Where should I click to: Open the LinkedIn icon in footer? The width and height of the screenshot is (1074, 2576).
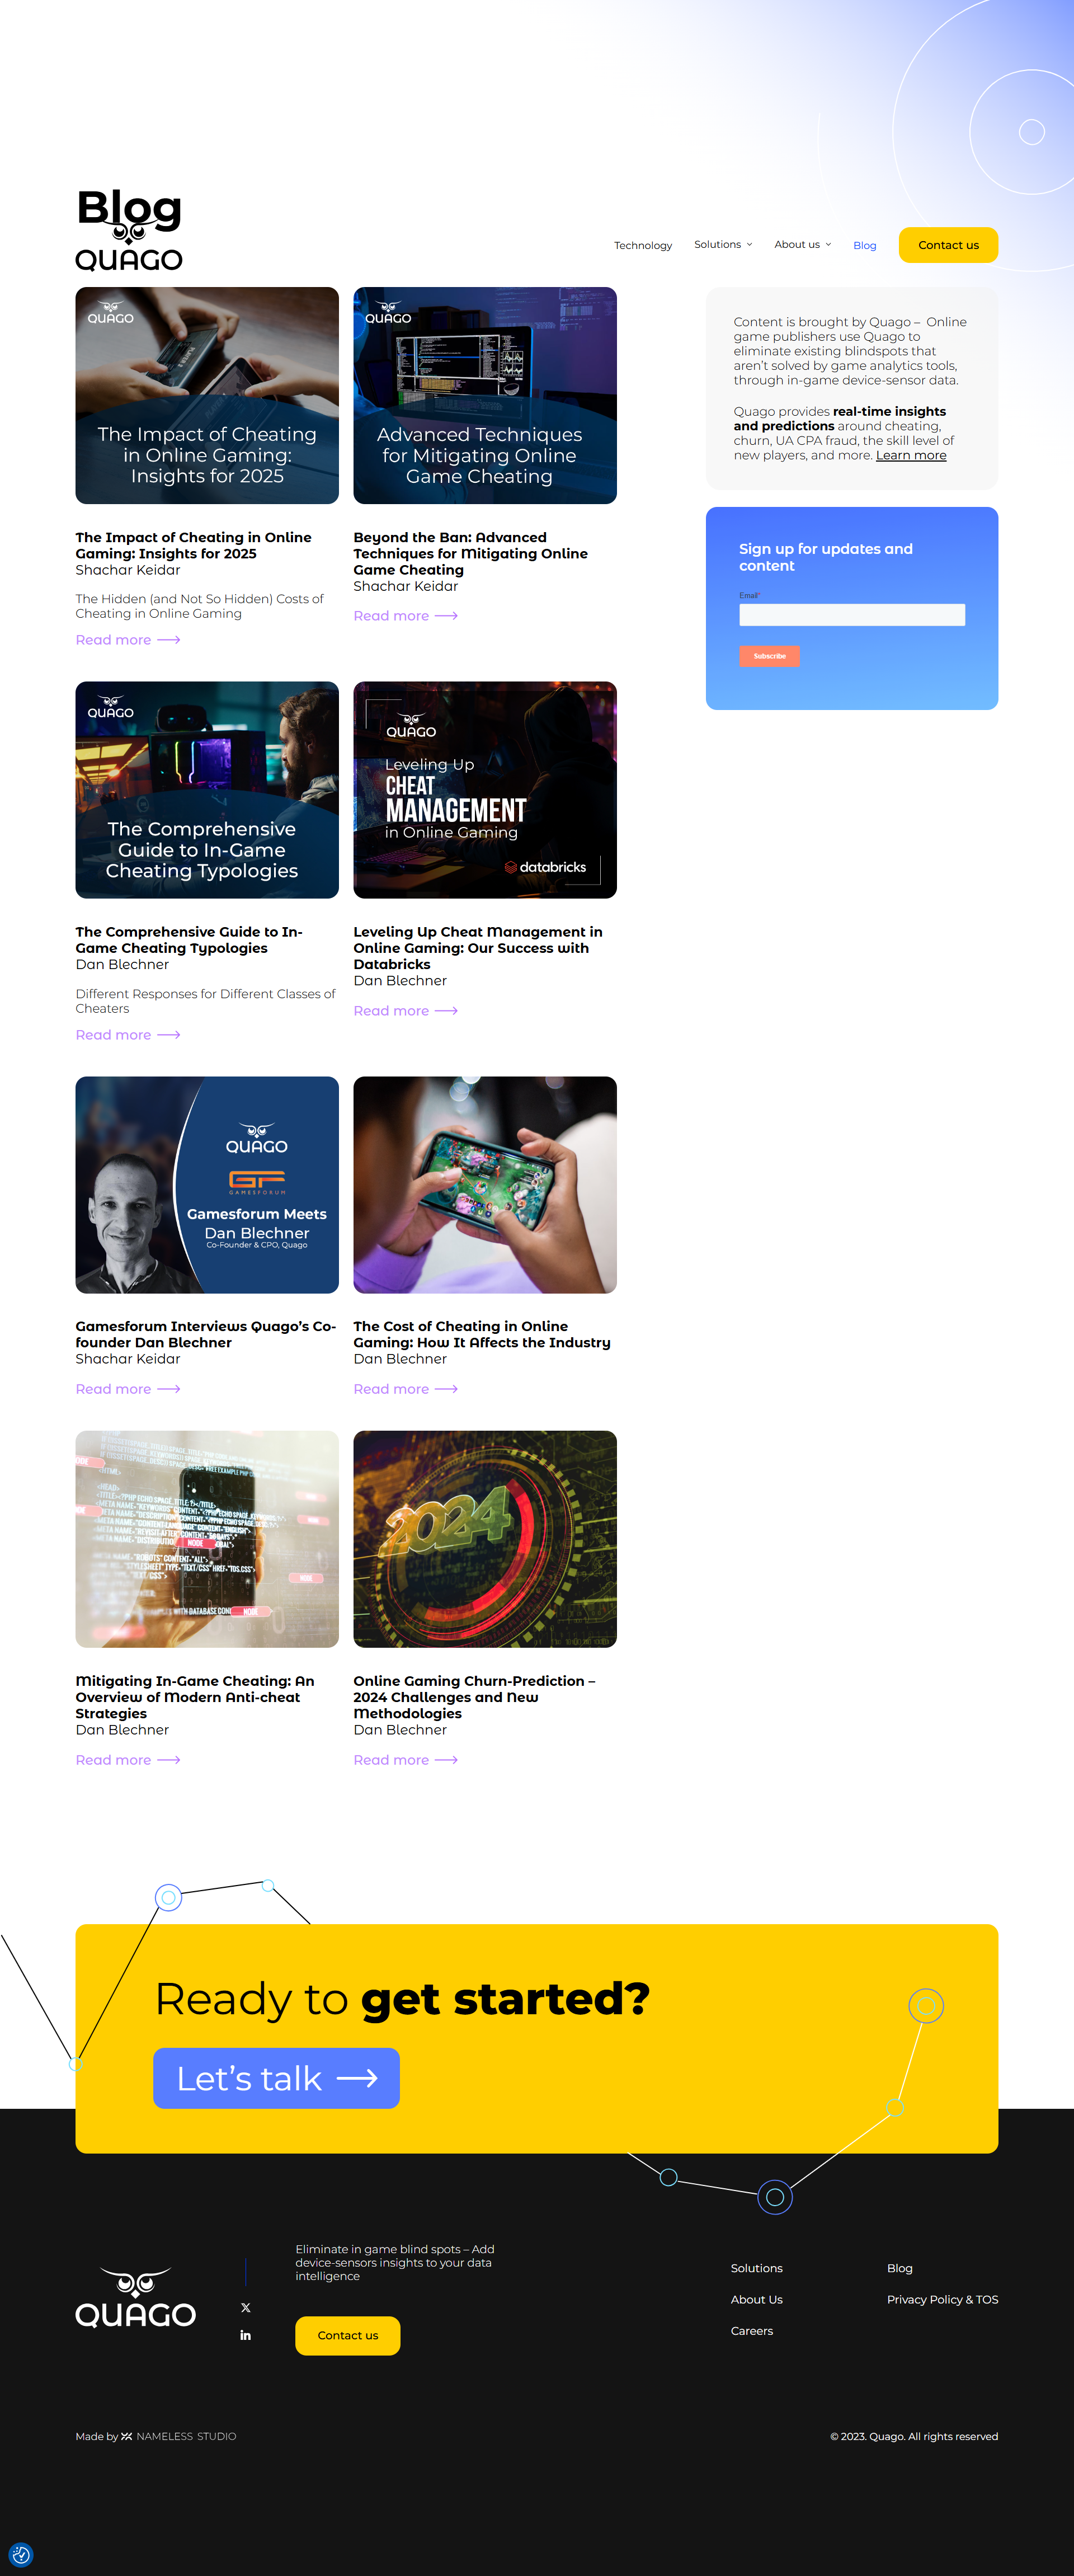coord(246,2335)
